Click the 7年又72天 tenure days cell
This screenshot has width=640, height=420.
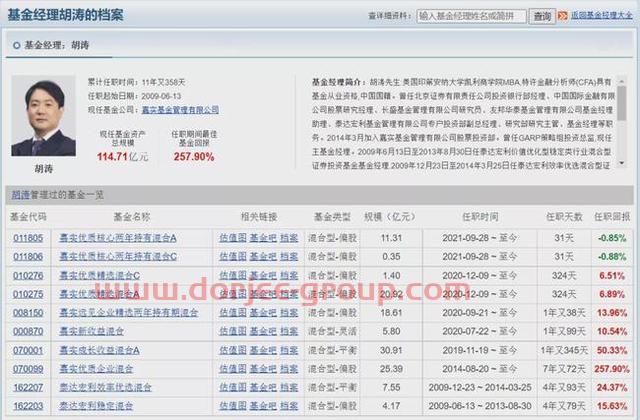click(x=564, y=369)
